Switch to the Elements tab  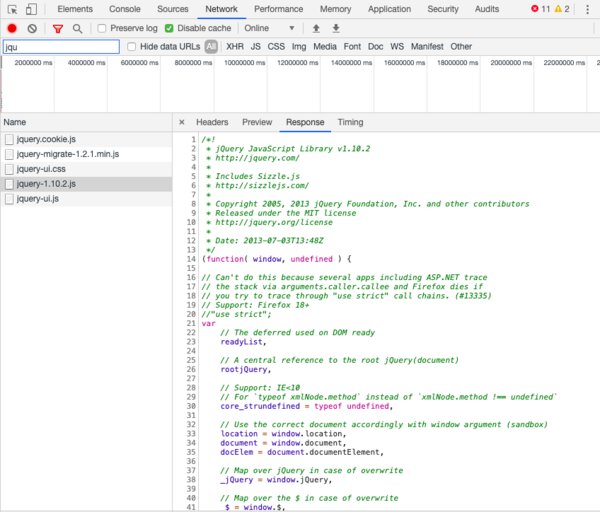[x=75, y=9]
